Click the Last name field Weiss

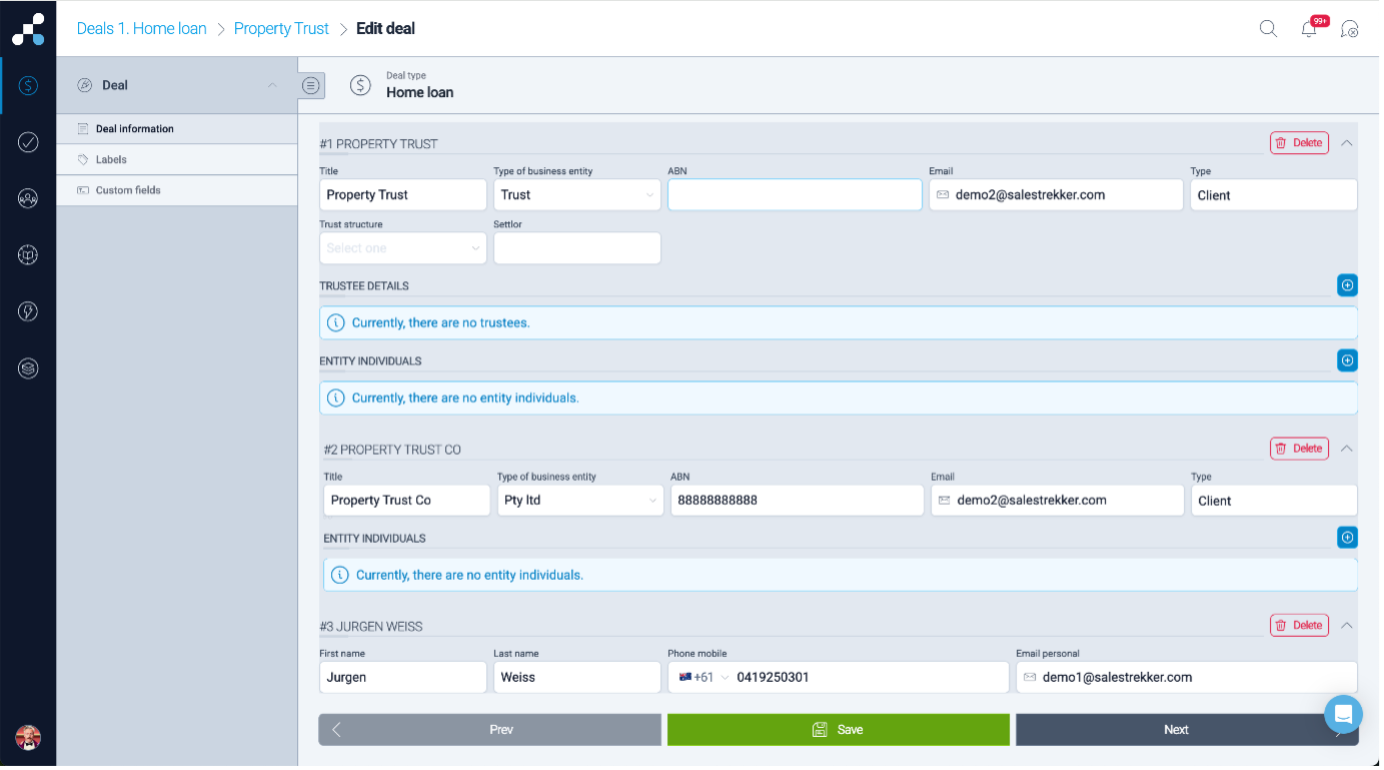coord(577,677)
